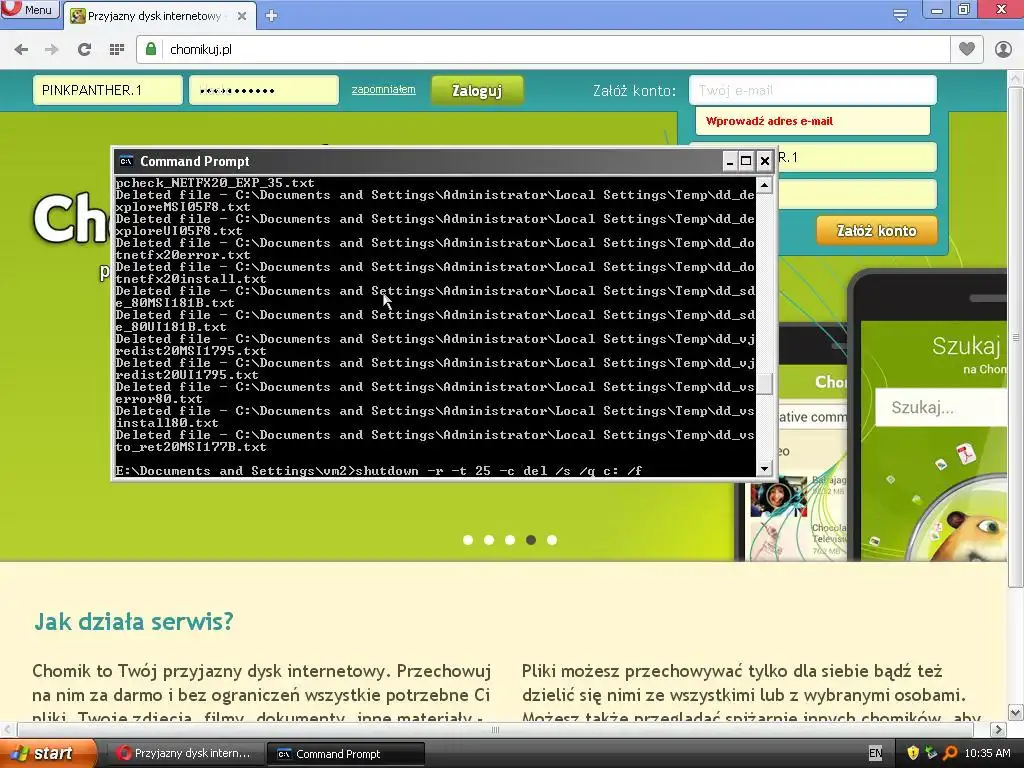Go forward to next page
Viewport: 1024px width, 768px height.
pyautogui.click(x=52, y=49)
